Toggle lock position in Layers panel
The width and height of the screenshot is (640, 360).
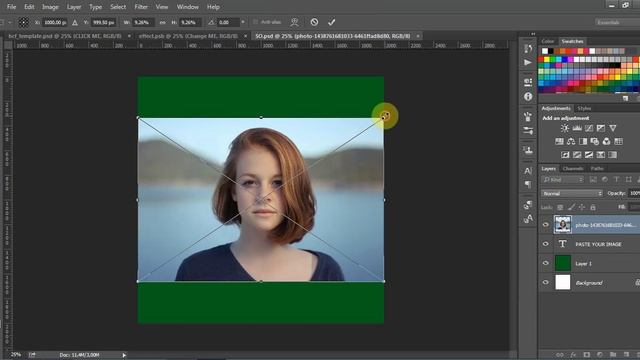click(582, 207)
